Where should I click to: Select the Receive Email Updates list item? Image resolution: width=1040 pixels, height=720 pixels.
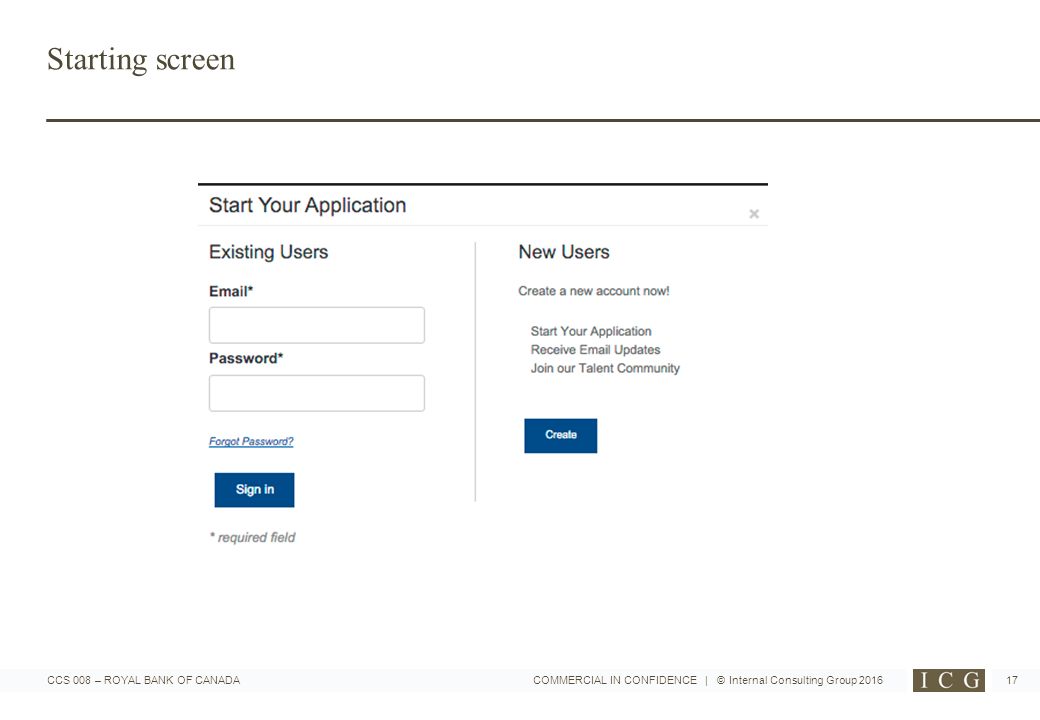point(596,349)
